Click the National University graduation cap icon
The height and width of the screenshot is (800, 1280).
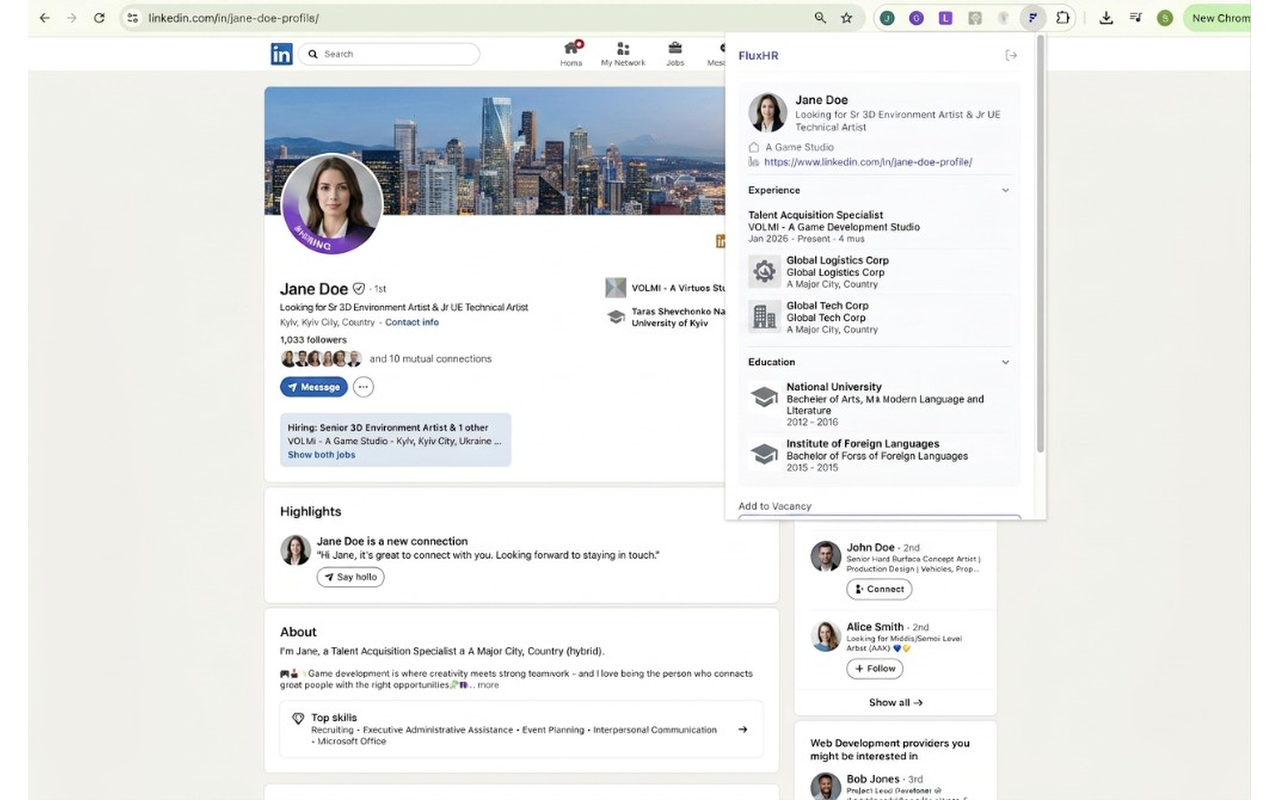765,398
